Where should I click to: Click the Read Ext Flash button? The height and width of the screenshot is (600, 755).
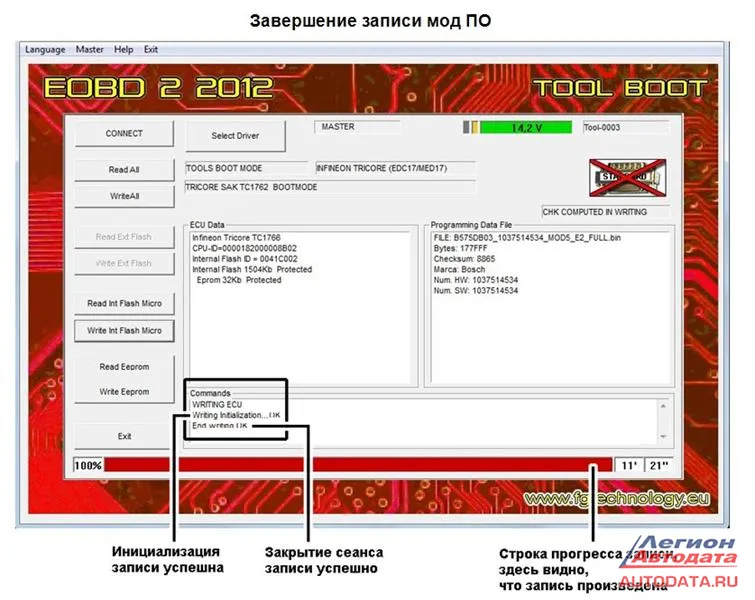(124, 237)
